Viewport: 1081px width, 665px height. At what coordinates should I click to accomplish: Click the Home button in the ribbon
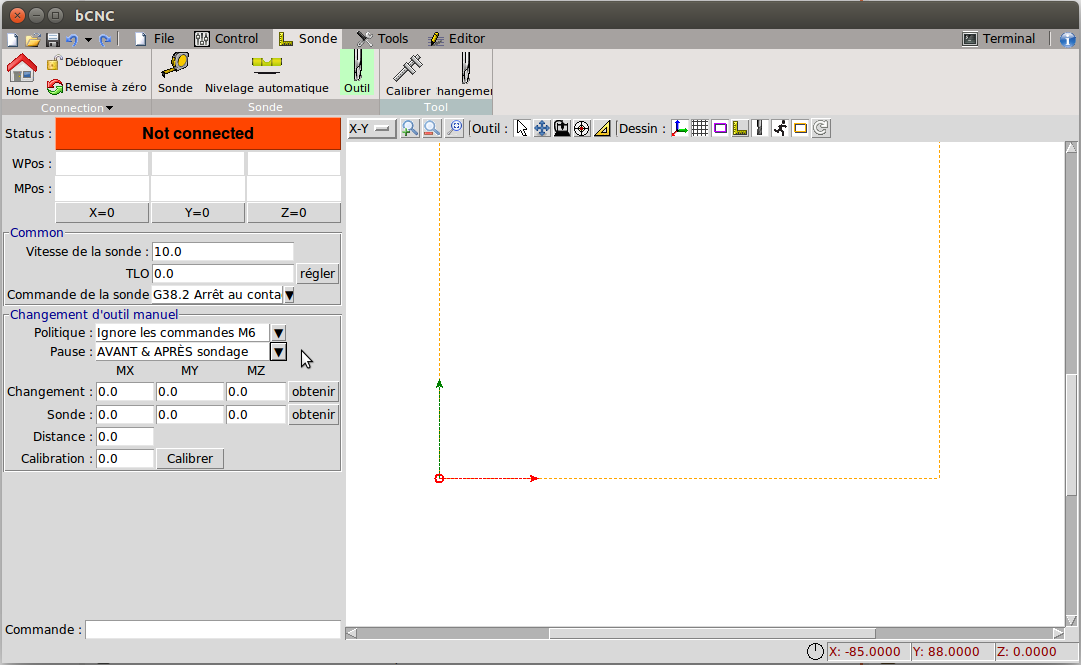click(22, 74)
